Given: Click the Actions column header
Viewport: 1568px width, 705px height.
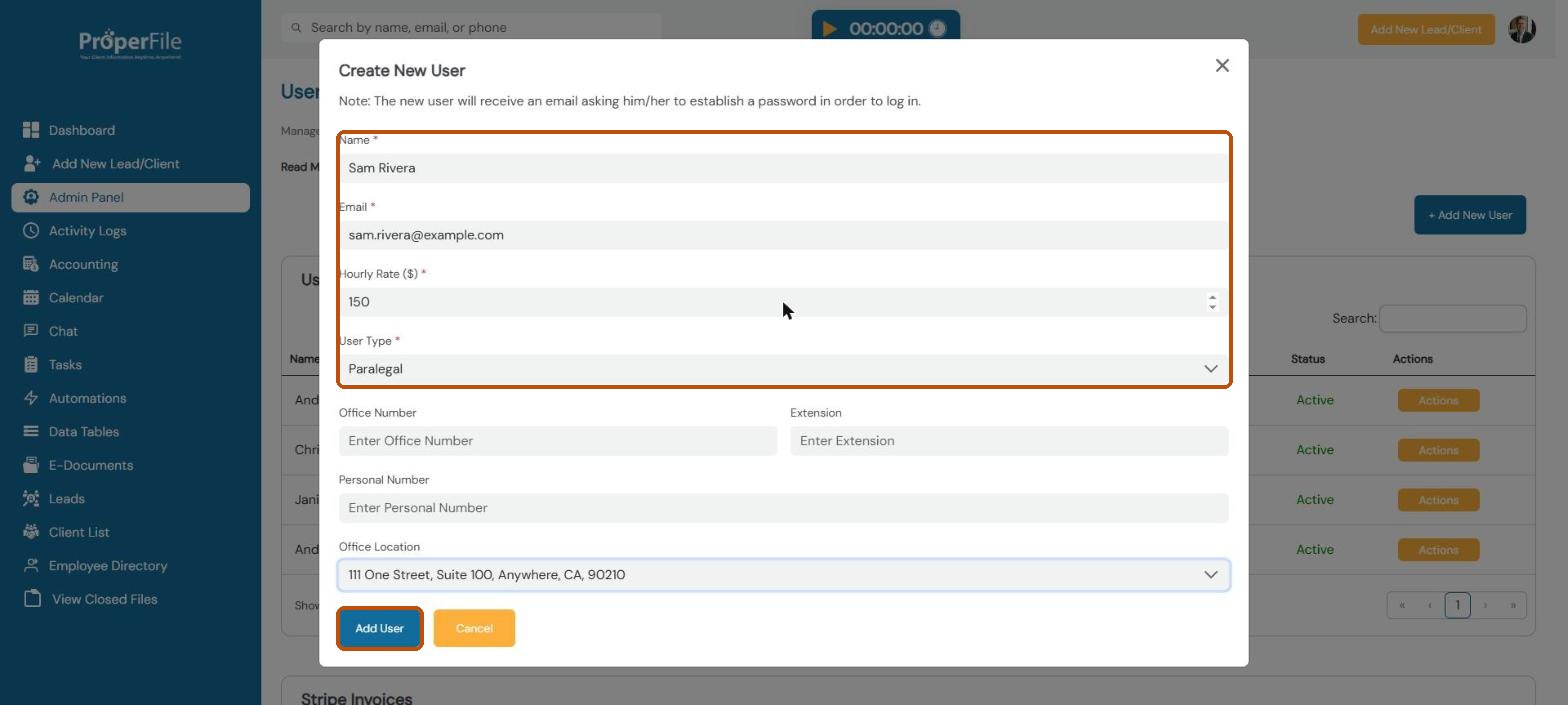Looking at the screenshot, I should tap(1412, 359).
